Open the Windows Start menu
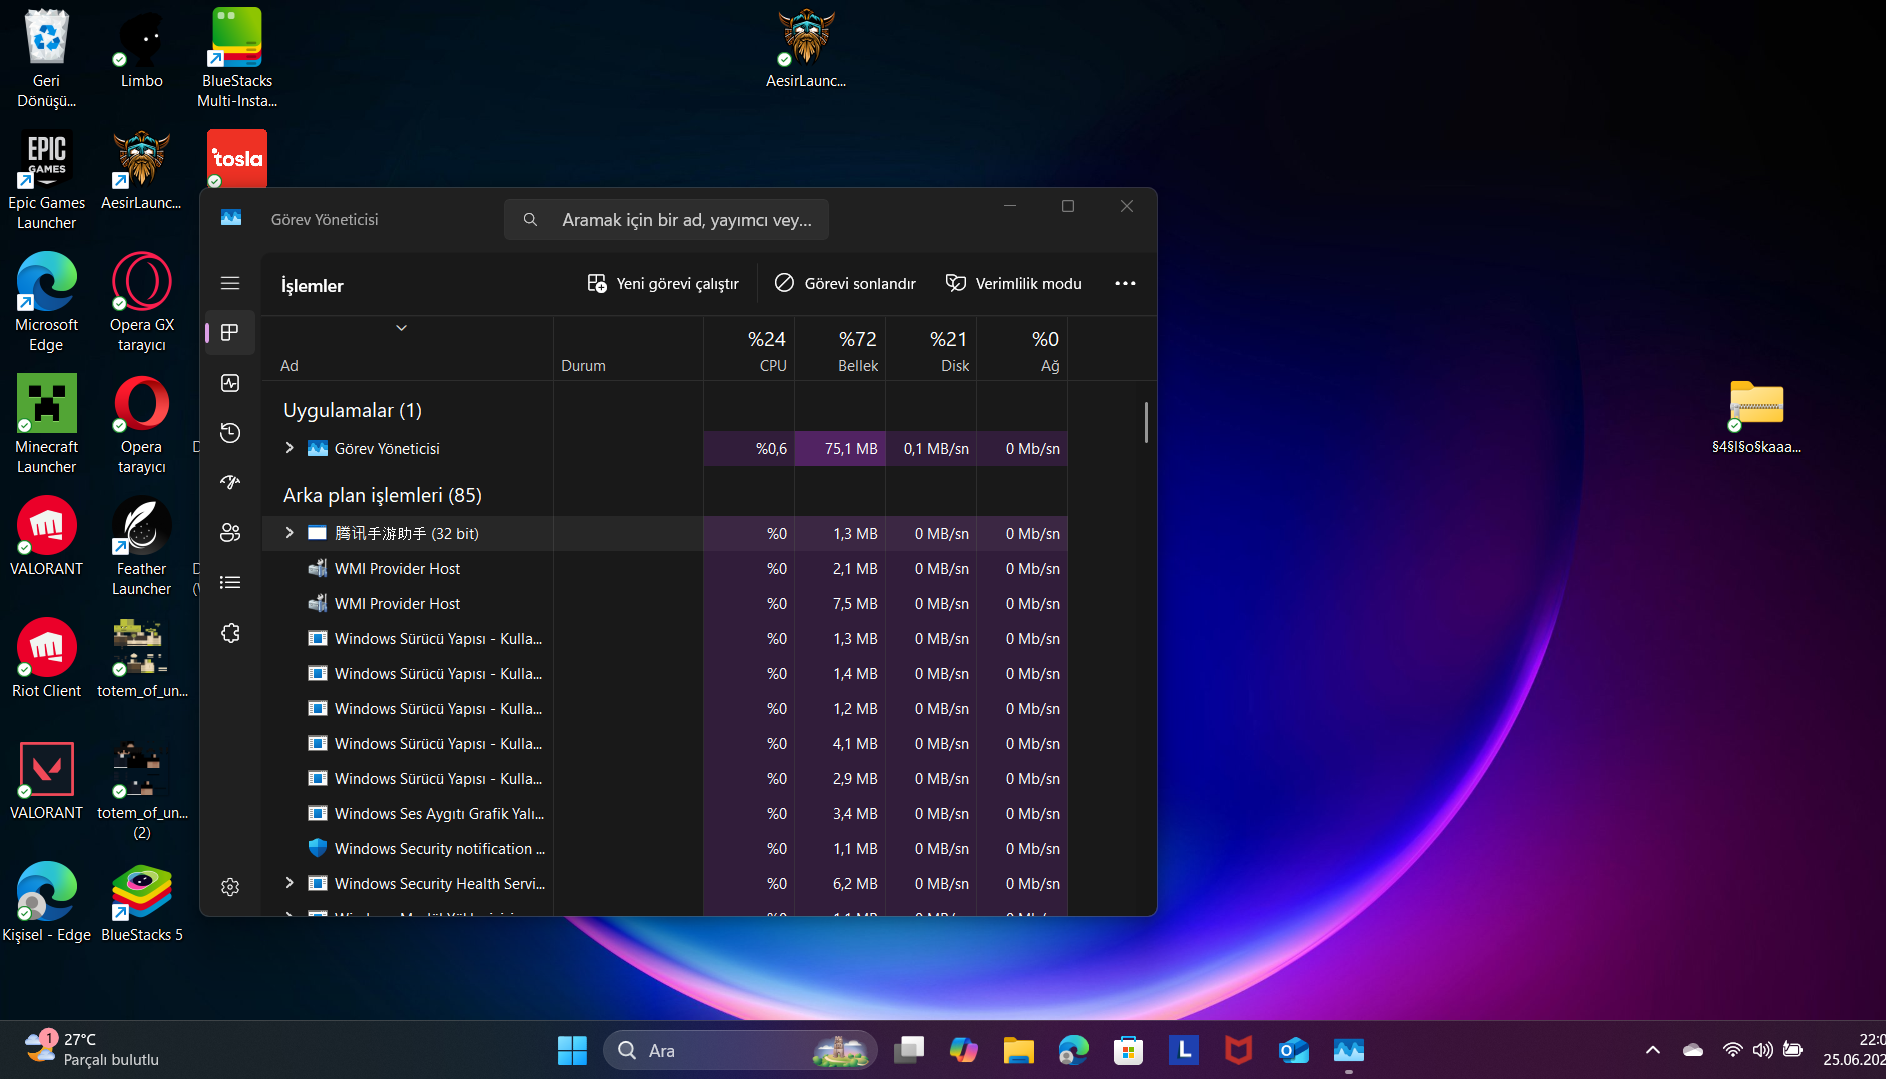 [x=572, y=1050]
